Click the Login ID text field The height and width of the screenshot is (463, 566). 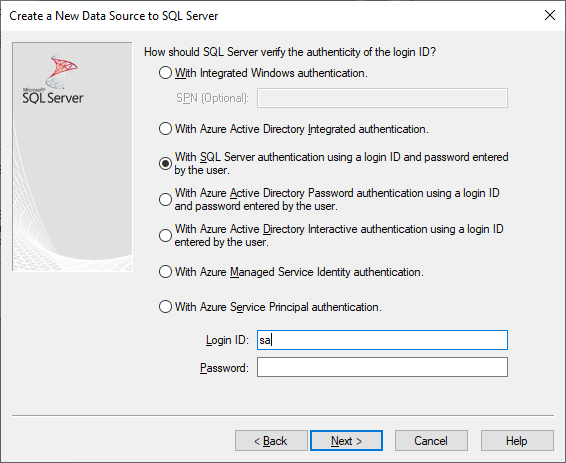pyautogui.click(x=382, y=340)
